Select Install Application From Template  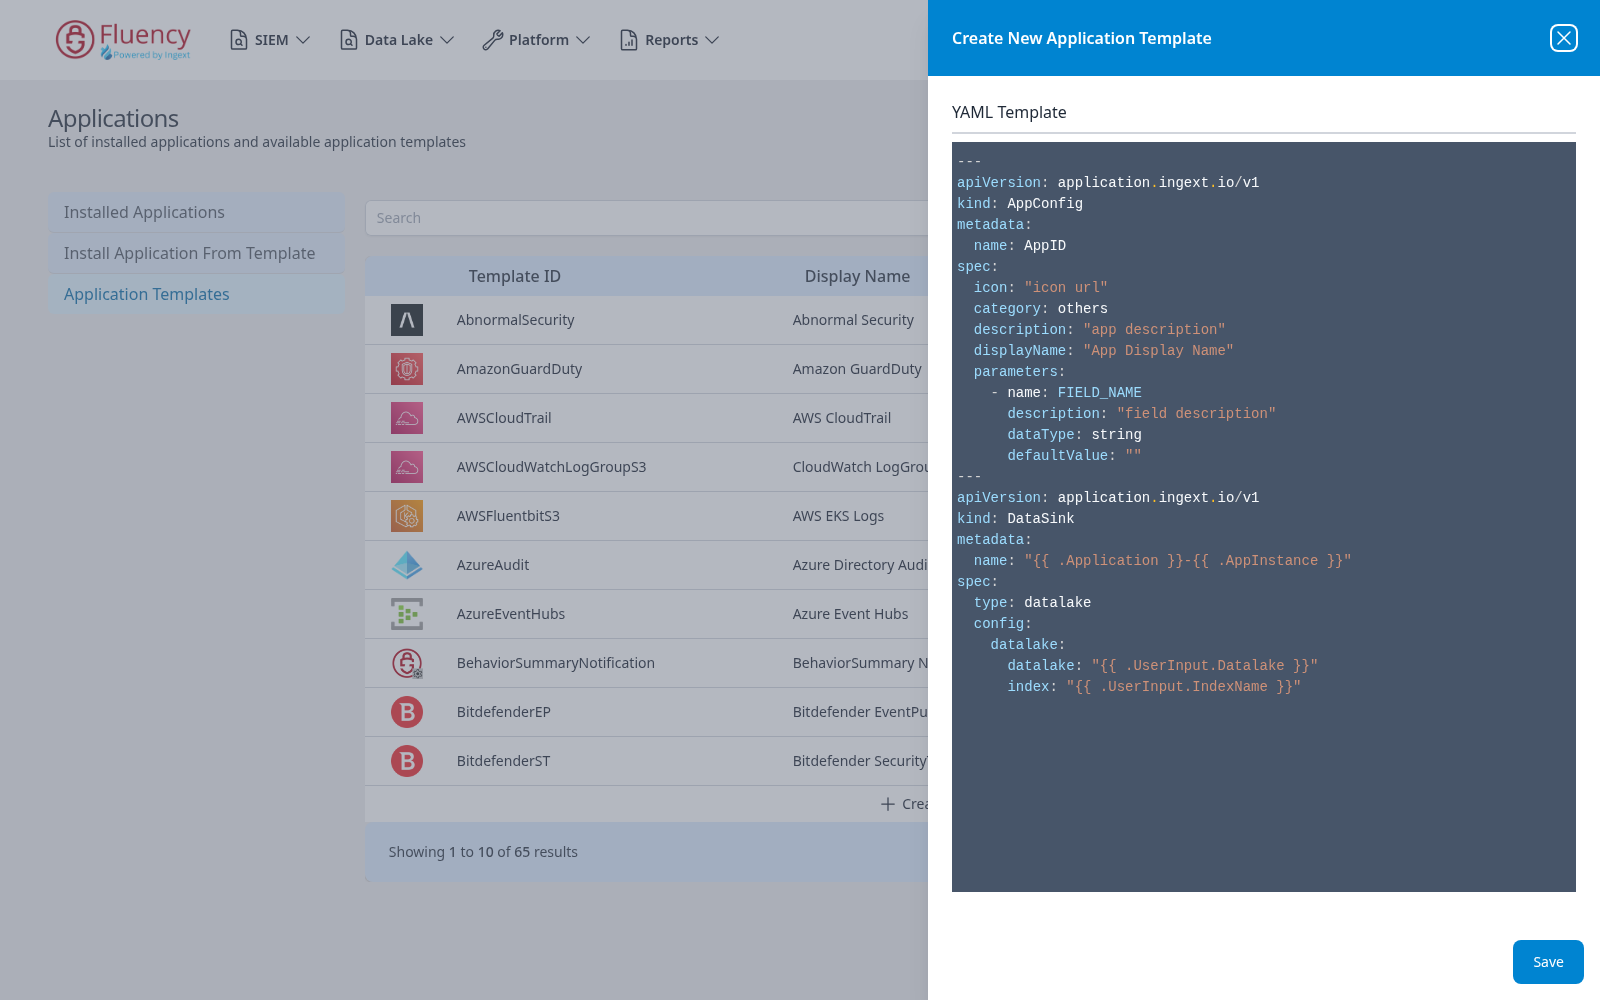(x=196, y=253)
